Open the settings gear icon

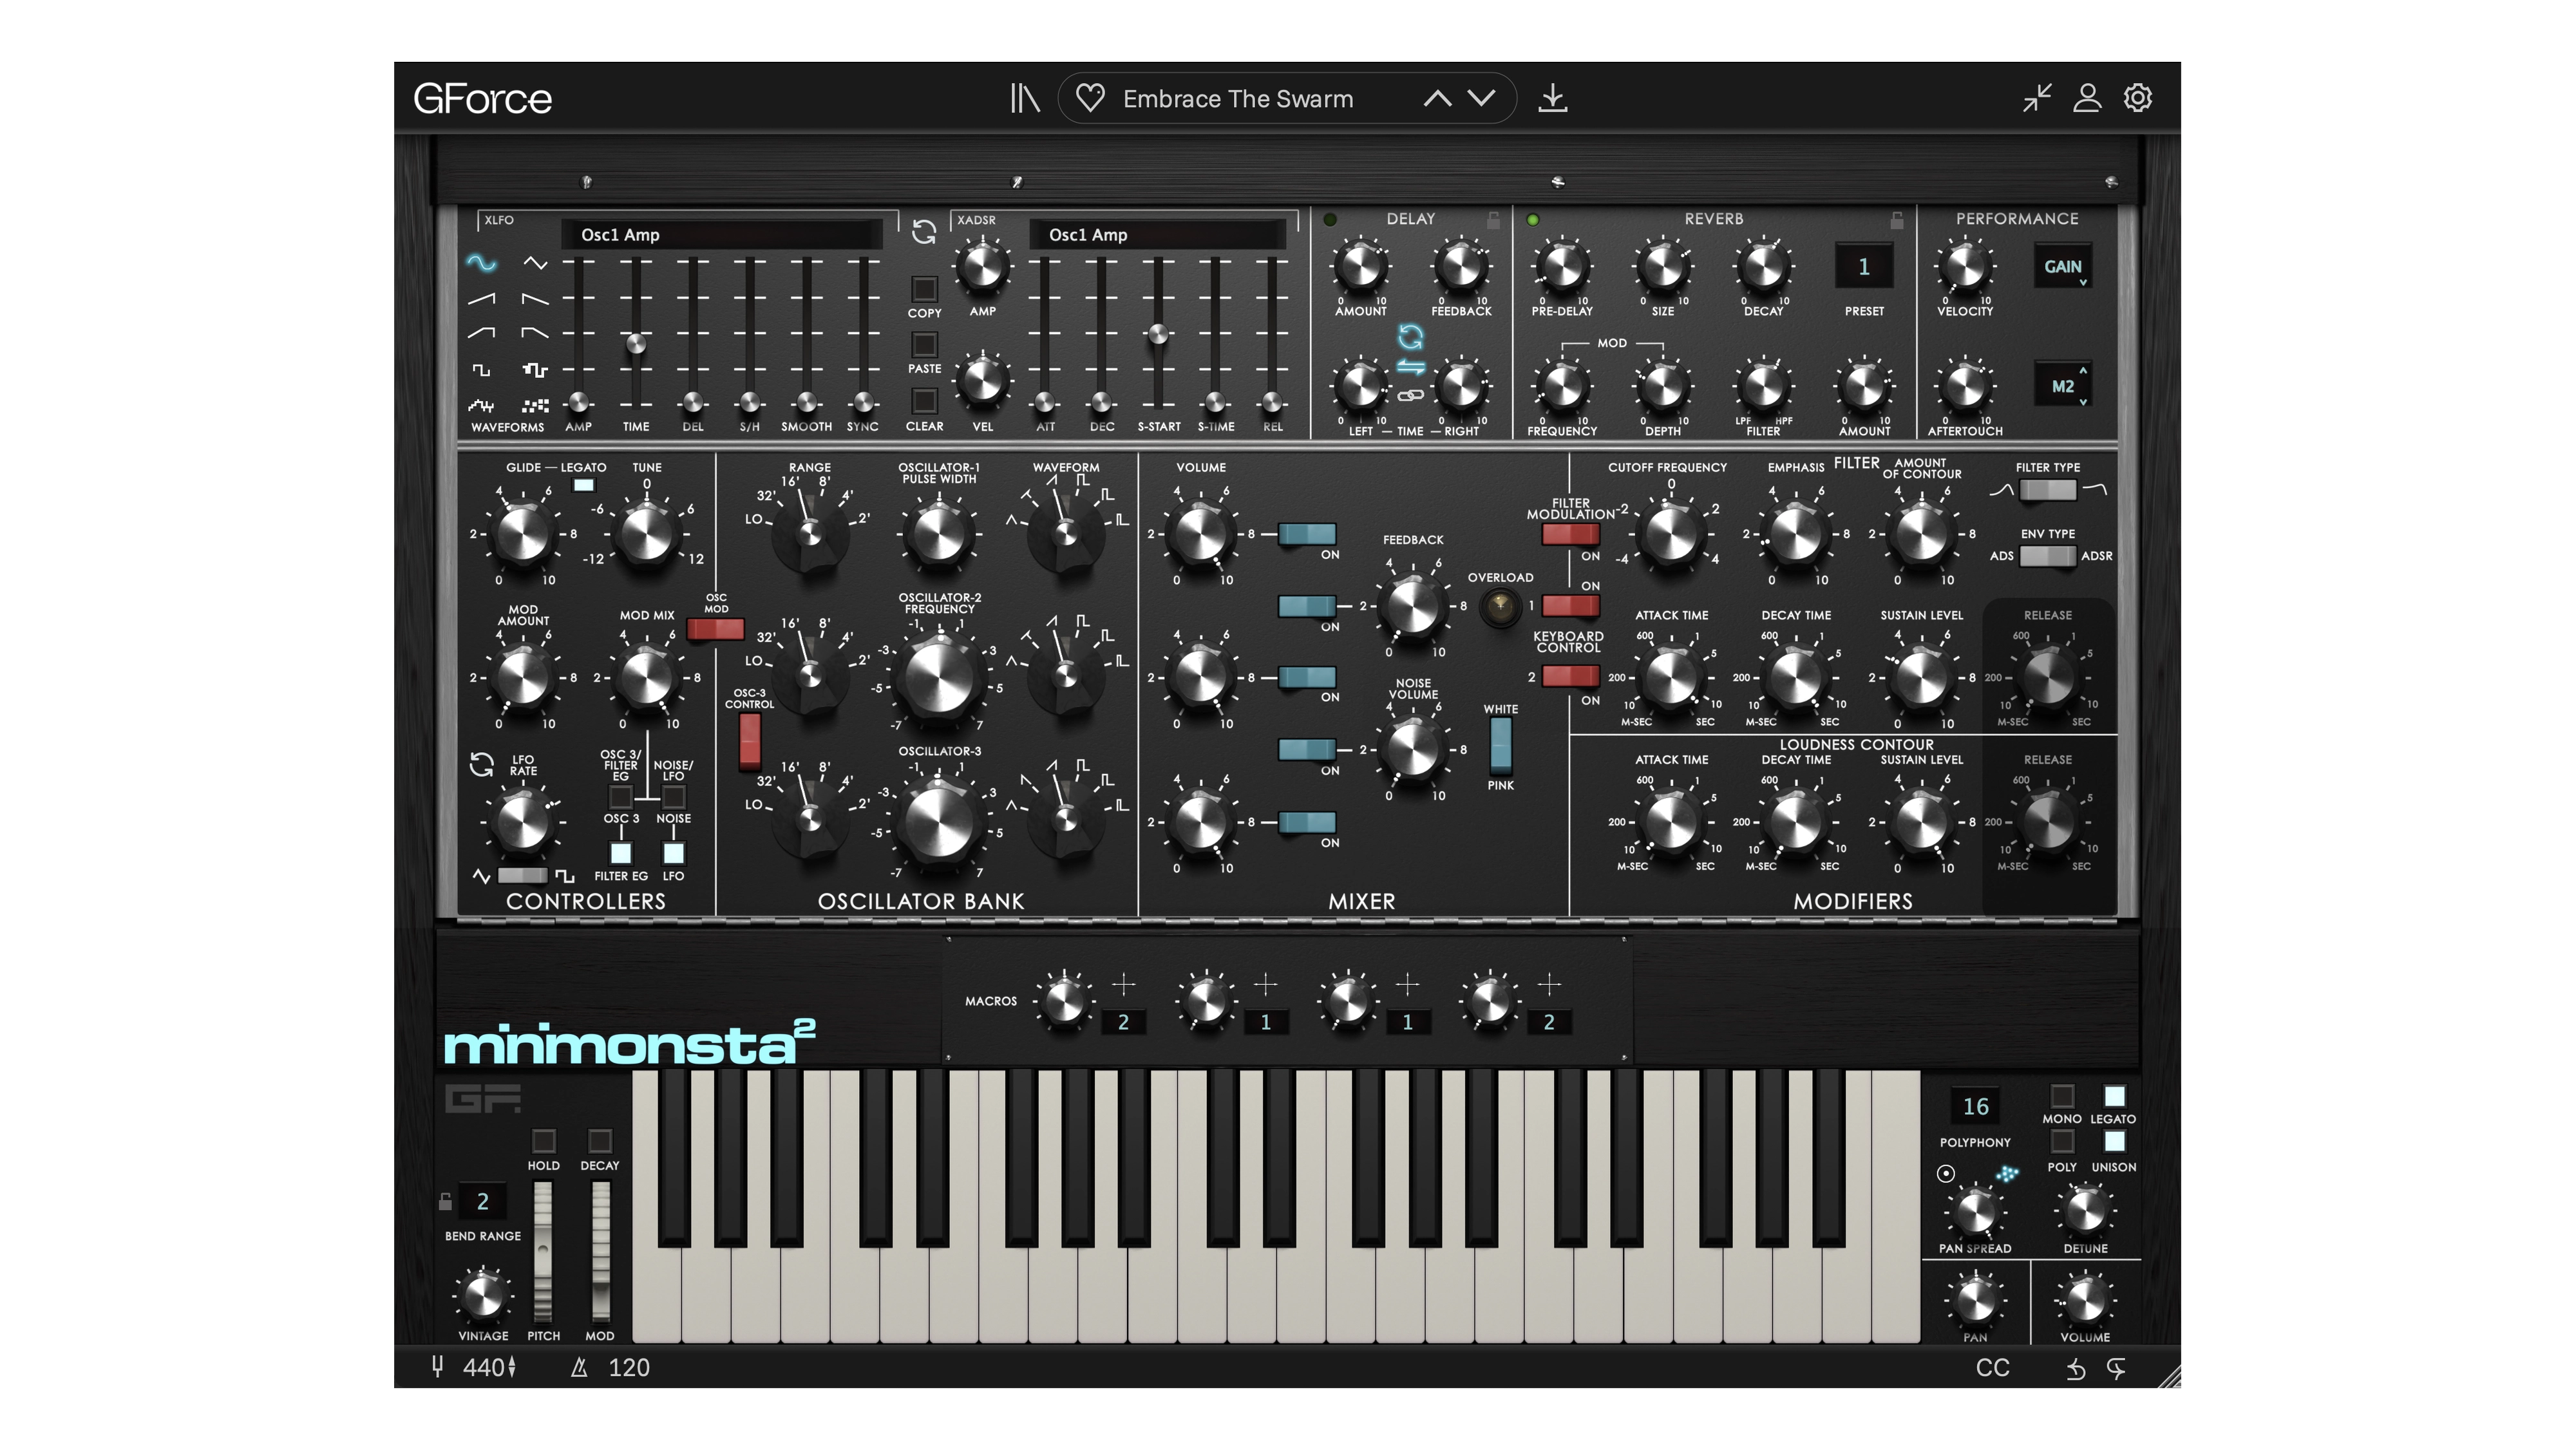tap(2138, 98)
